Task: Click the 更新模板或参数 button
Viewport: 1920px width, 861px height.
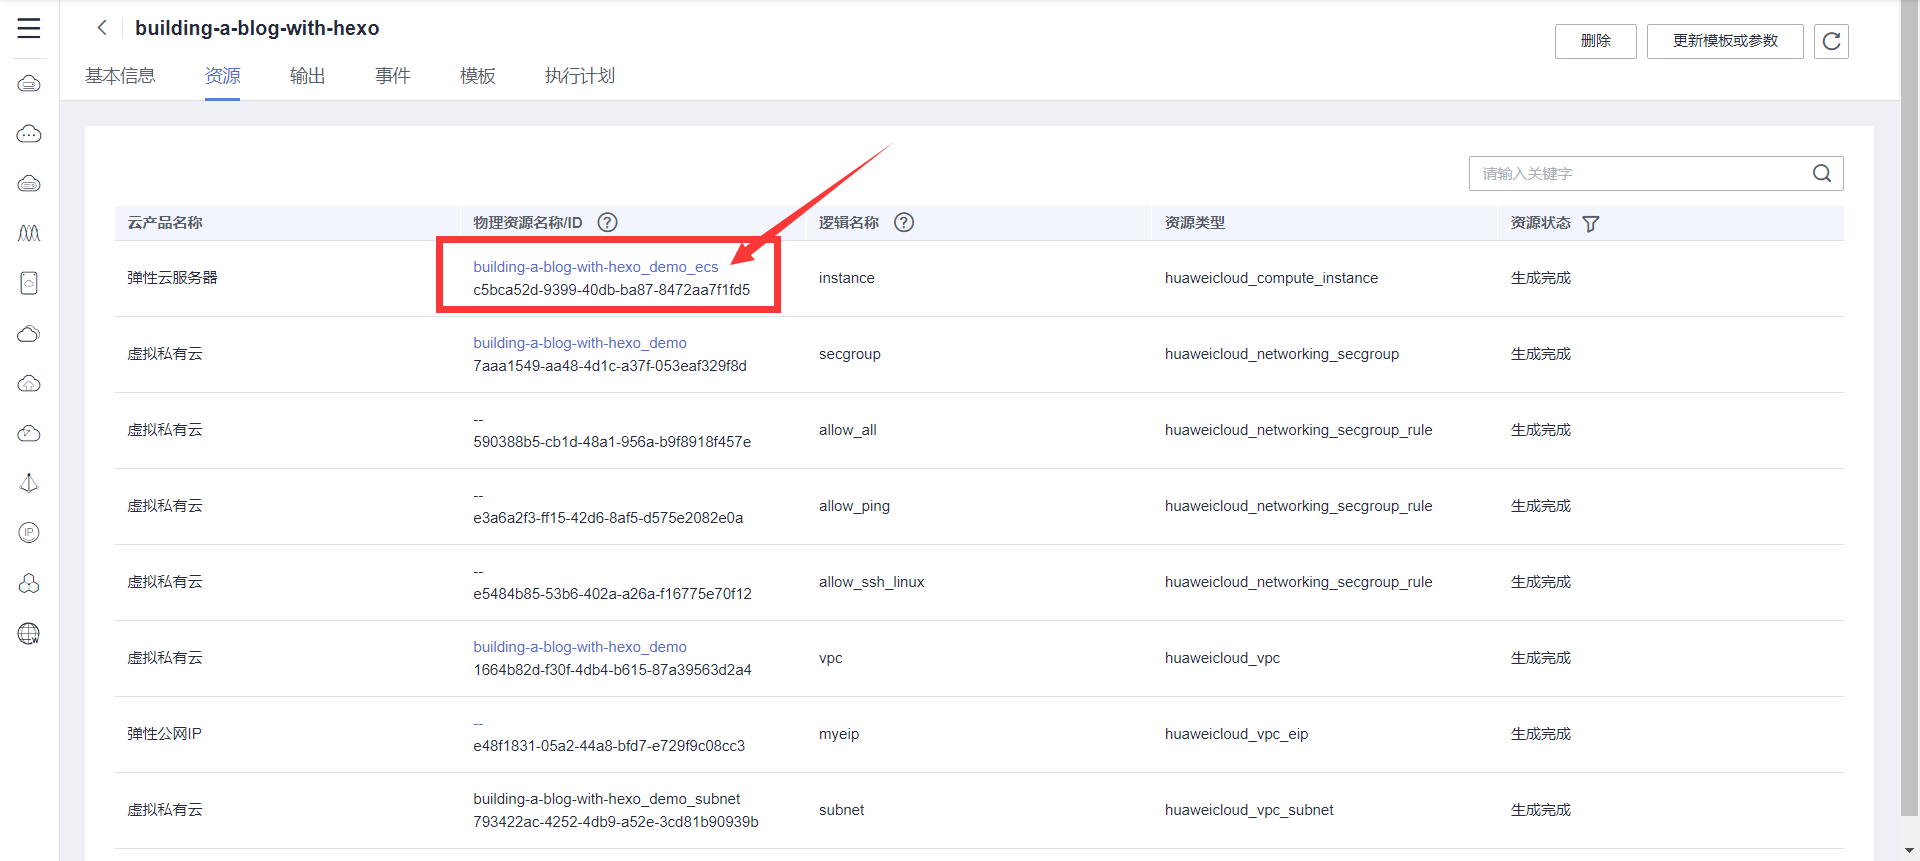Action: coord(1724,41)
